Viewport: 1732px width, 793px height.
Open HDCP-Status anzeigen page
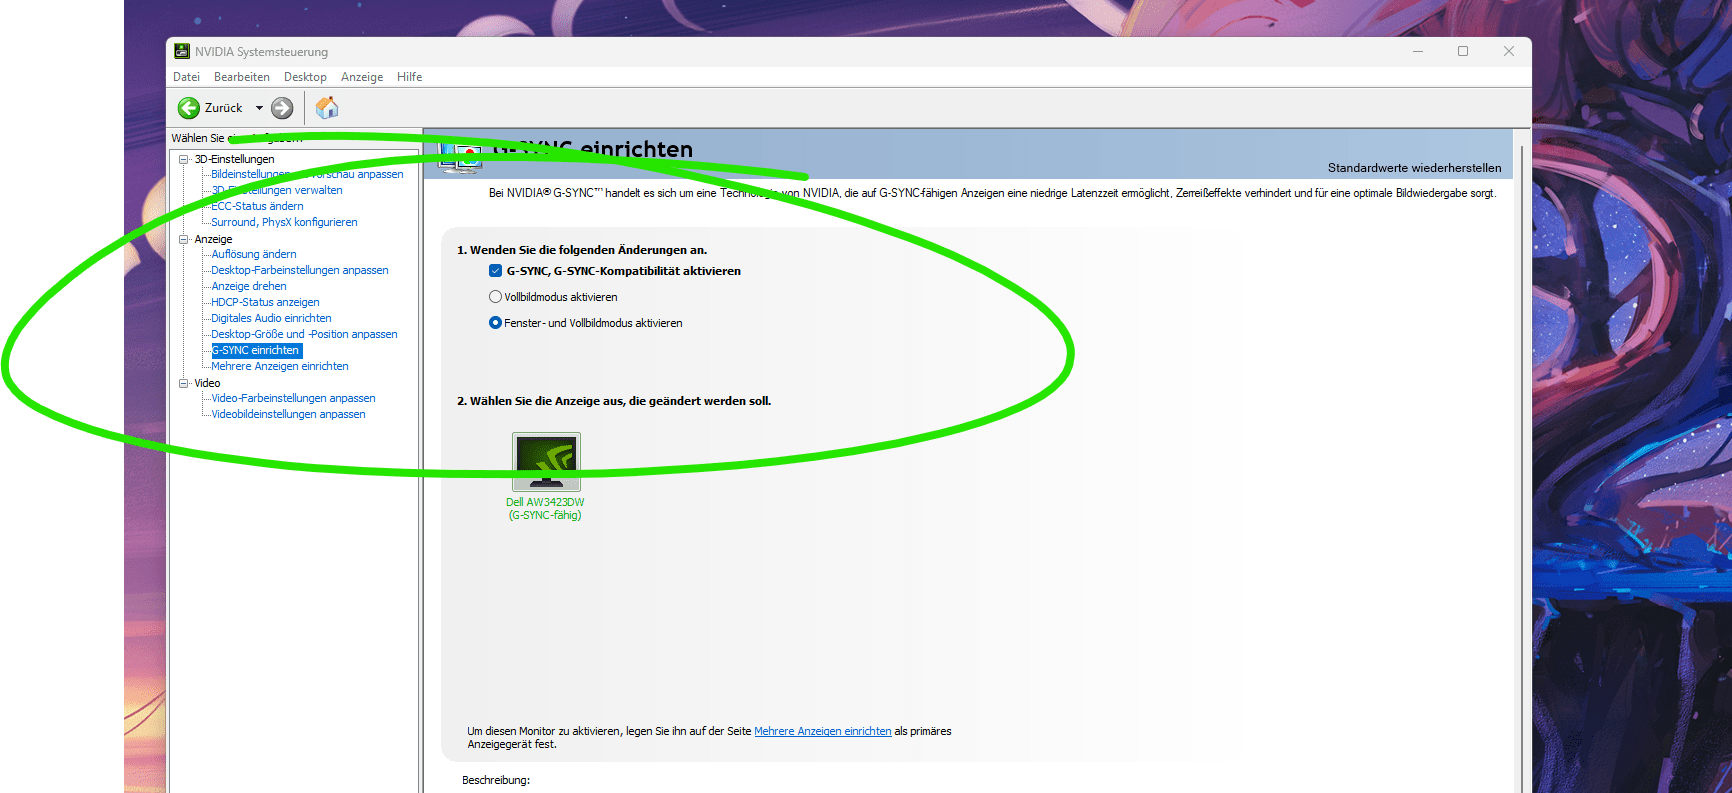(265, 302)
